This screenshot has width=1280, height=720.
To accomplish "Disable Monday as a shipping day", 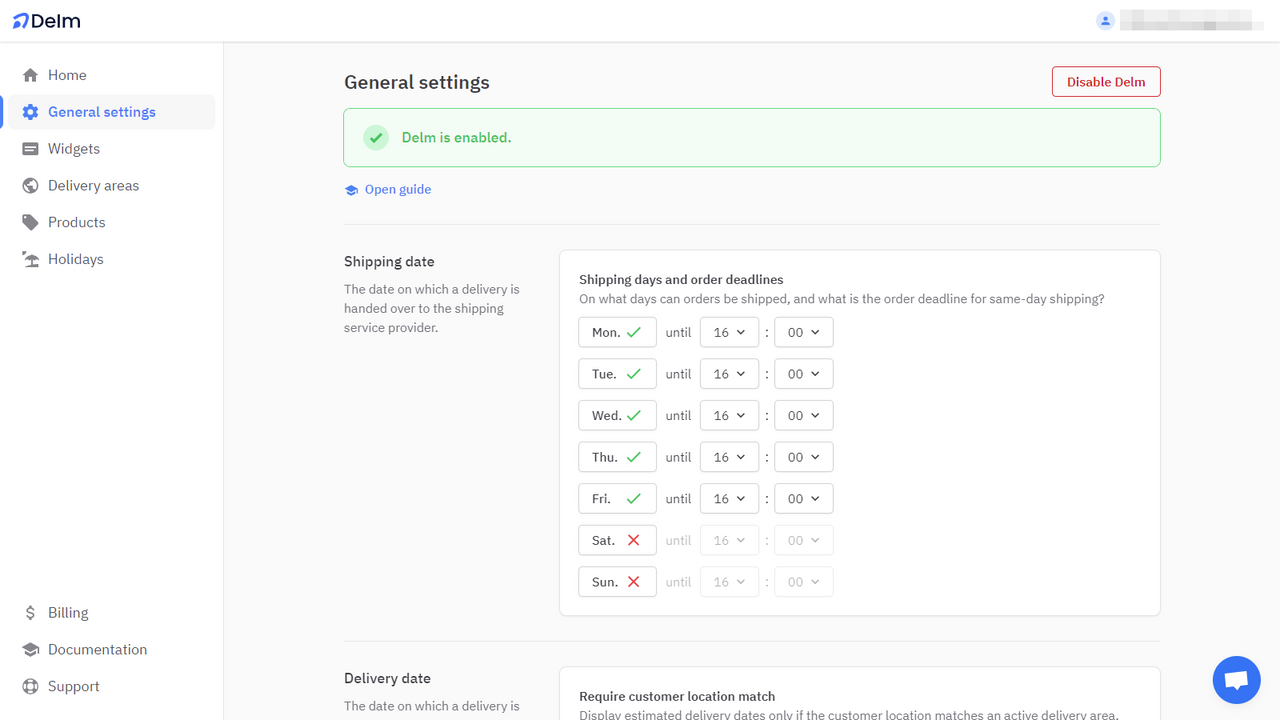I will 617,331.
